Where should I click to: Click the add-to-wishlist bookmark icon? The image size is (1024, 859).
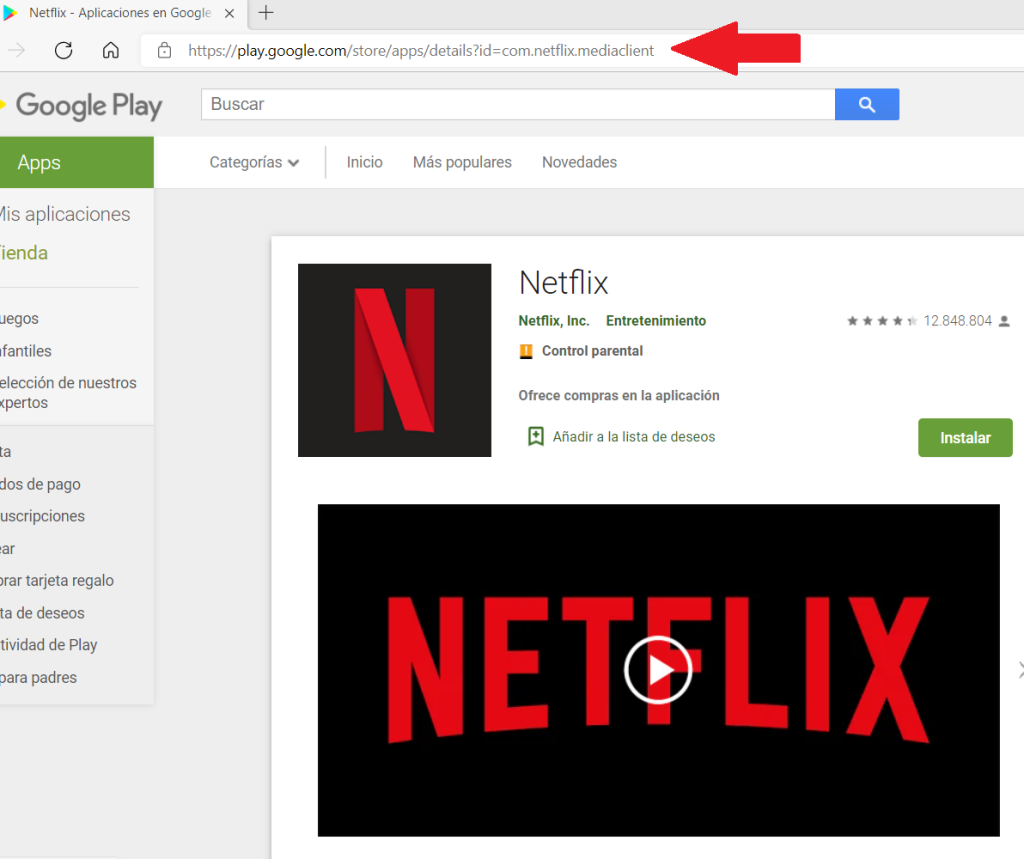[535, 437]
